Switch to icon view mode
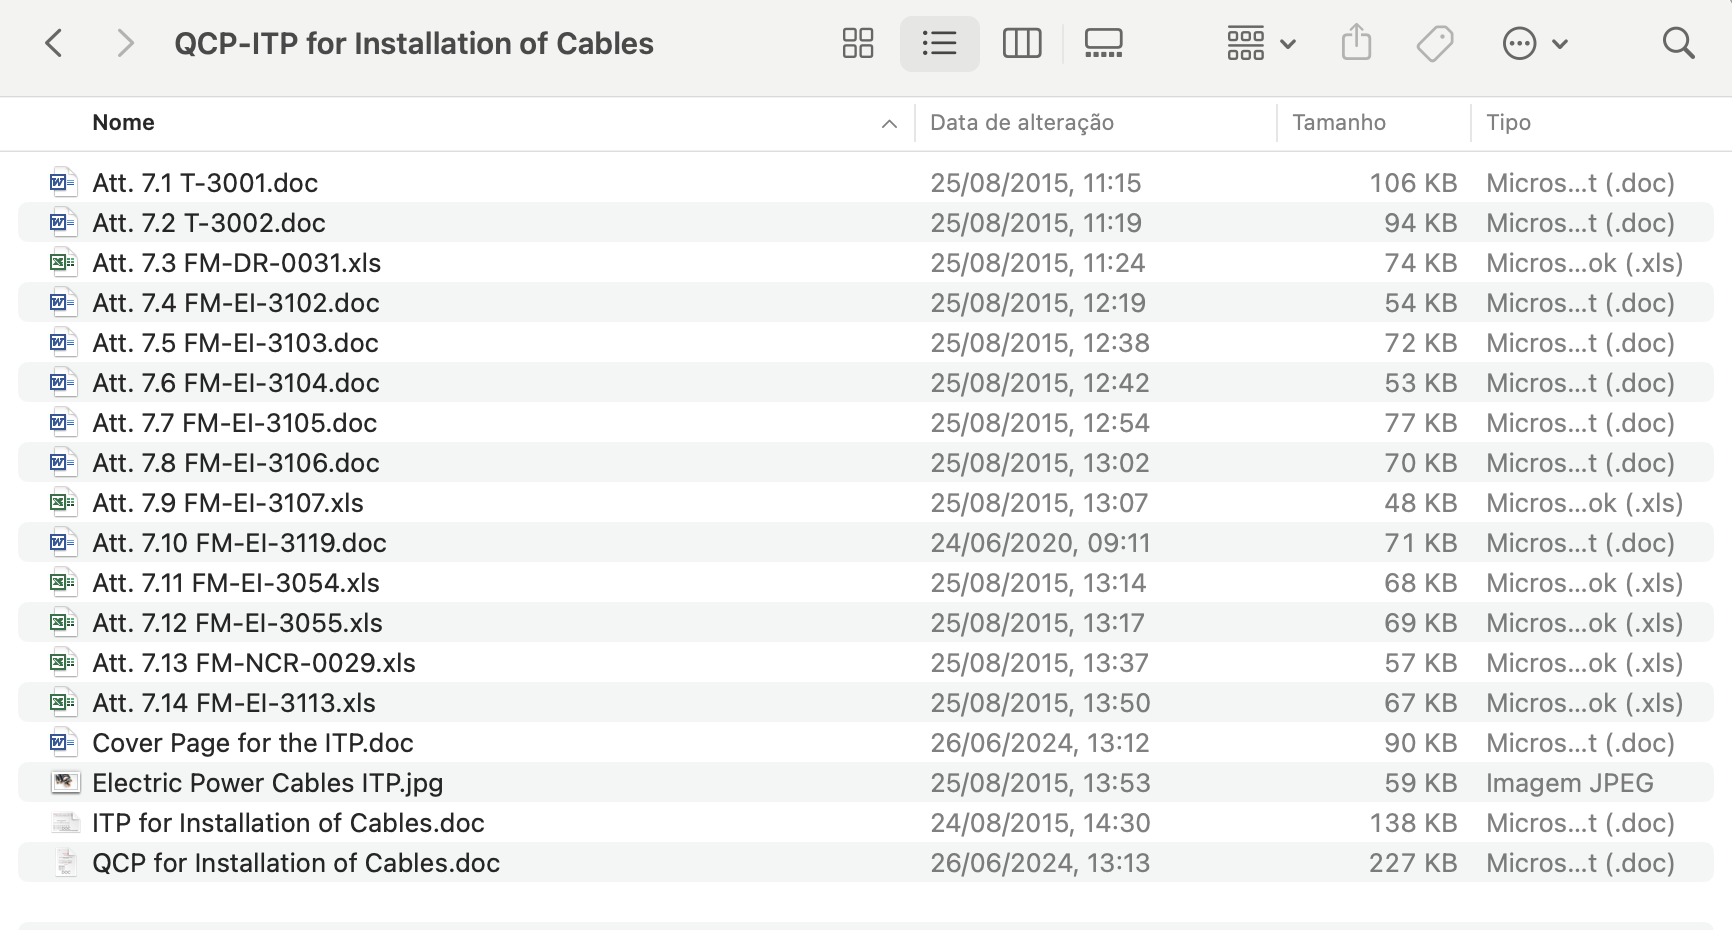The width and height of the screenshot is (1732, 930). pyautogui.click(x=858, y=43)
